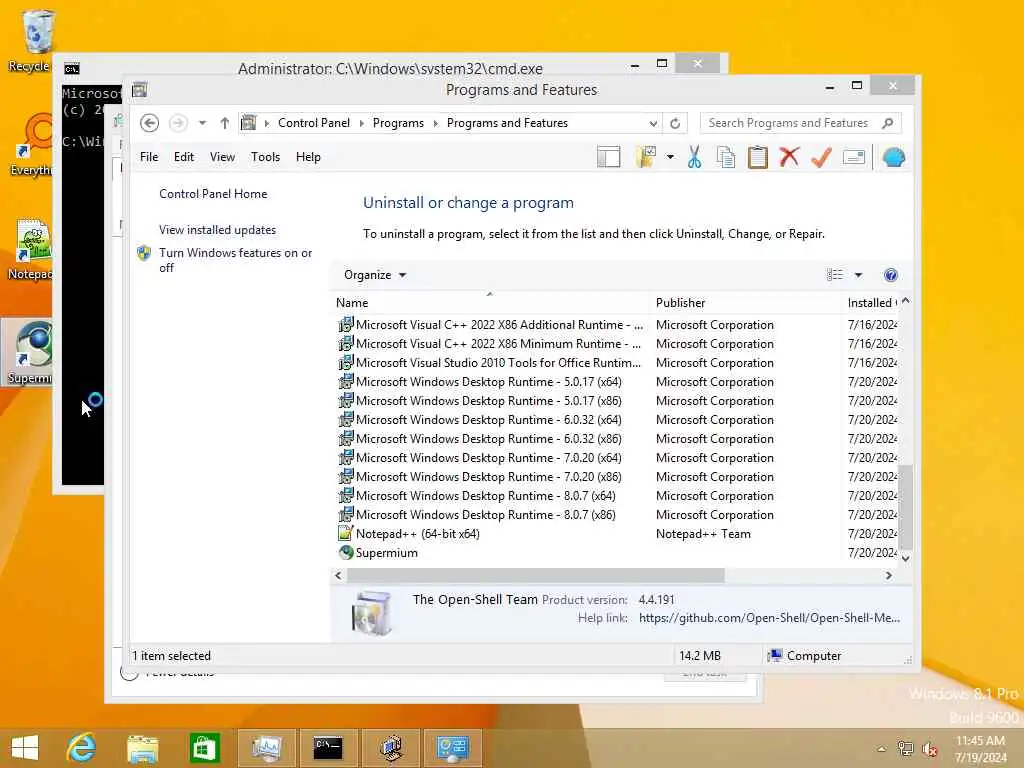
Task: Click the horizontal scrollbar in program list
Action: click(536, 575)
